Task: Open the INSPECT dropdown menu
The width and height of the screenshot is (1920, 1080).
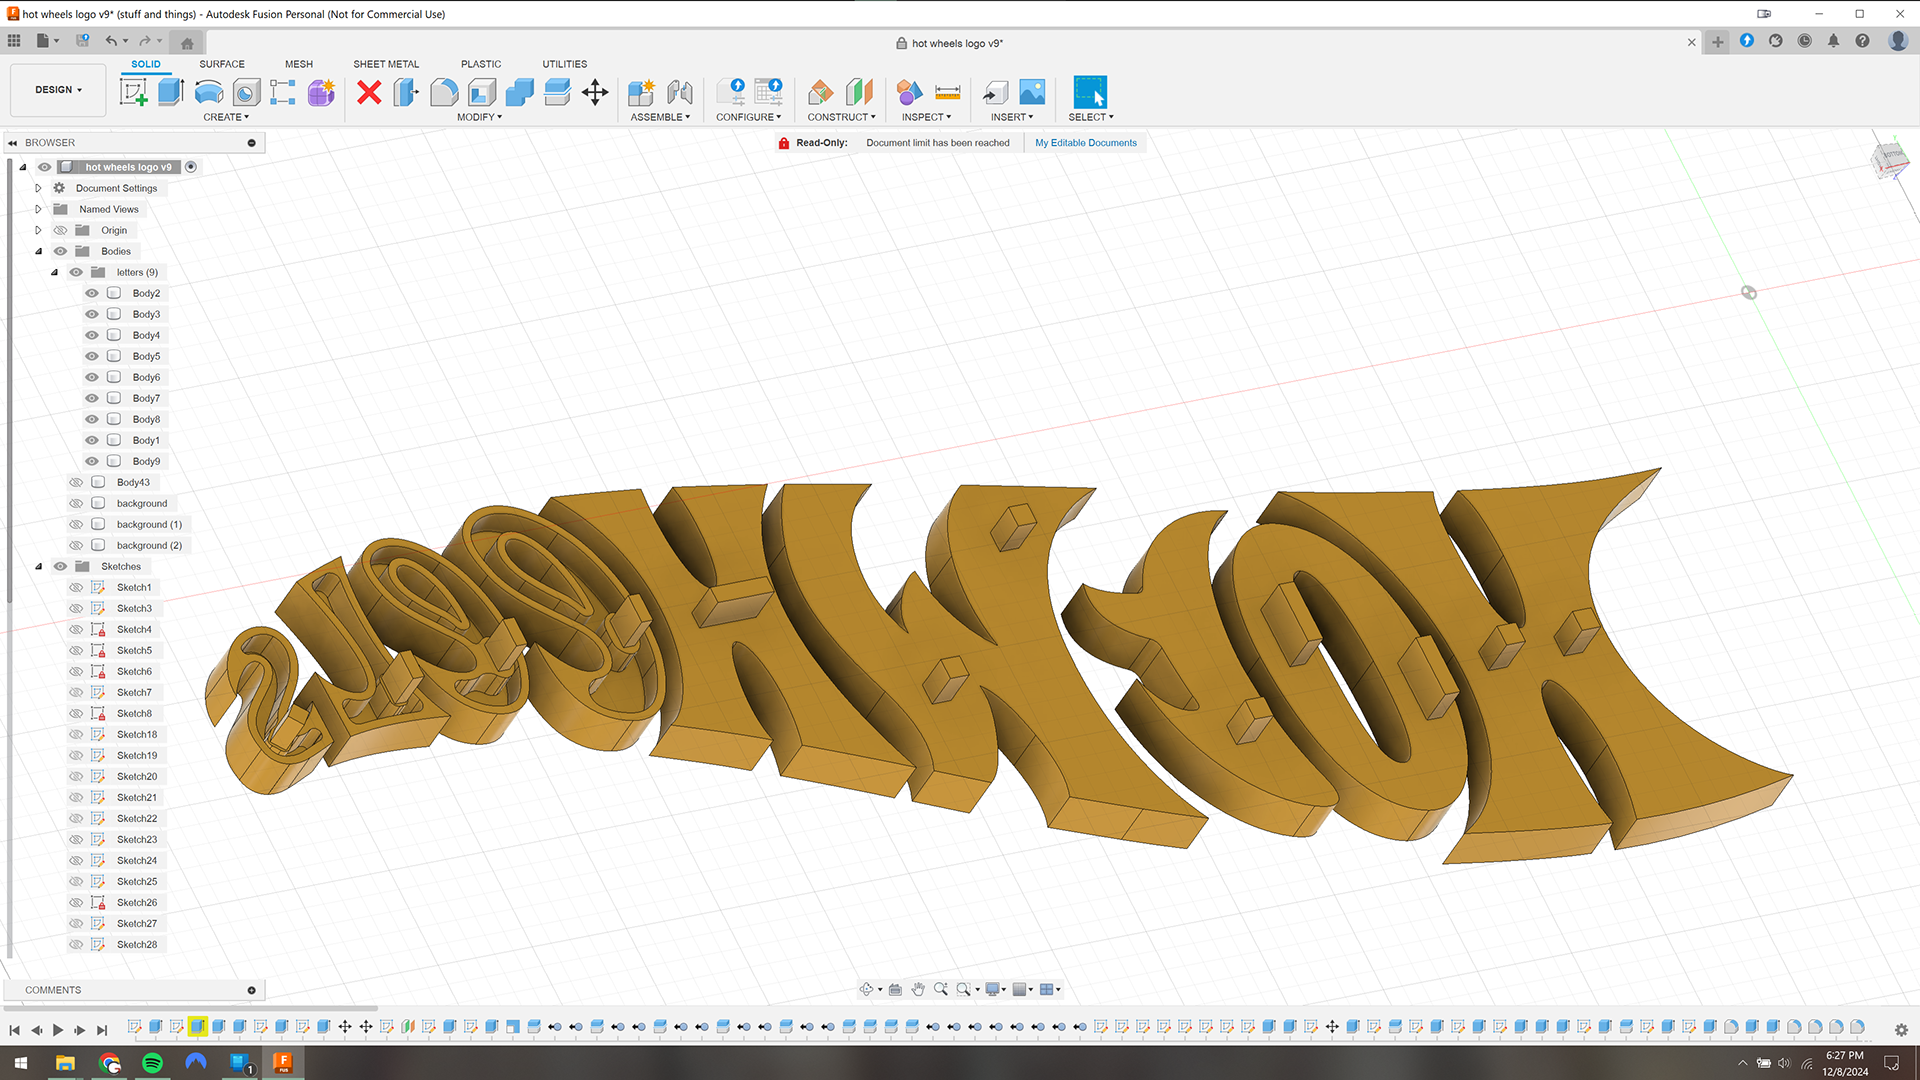Action: tap(926, 117)
